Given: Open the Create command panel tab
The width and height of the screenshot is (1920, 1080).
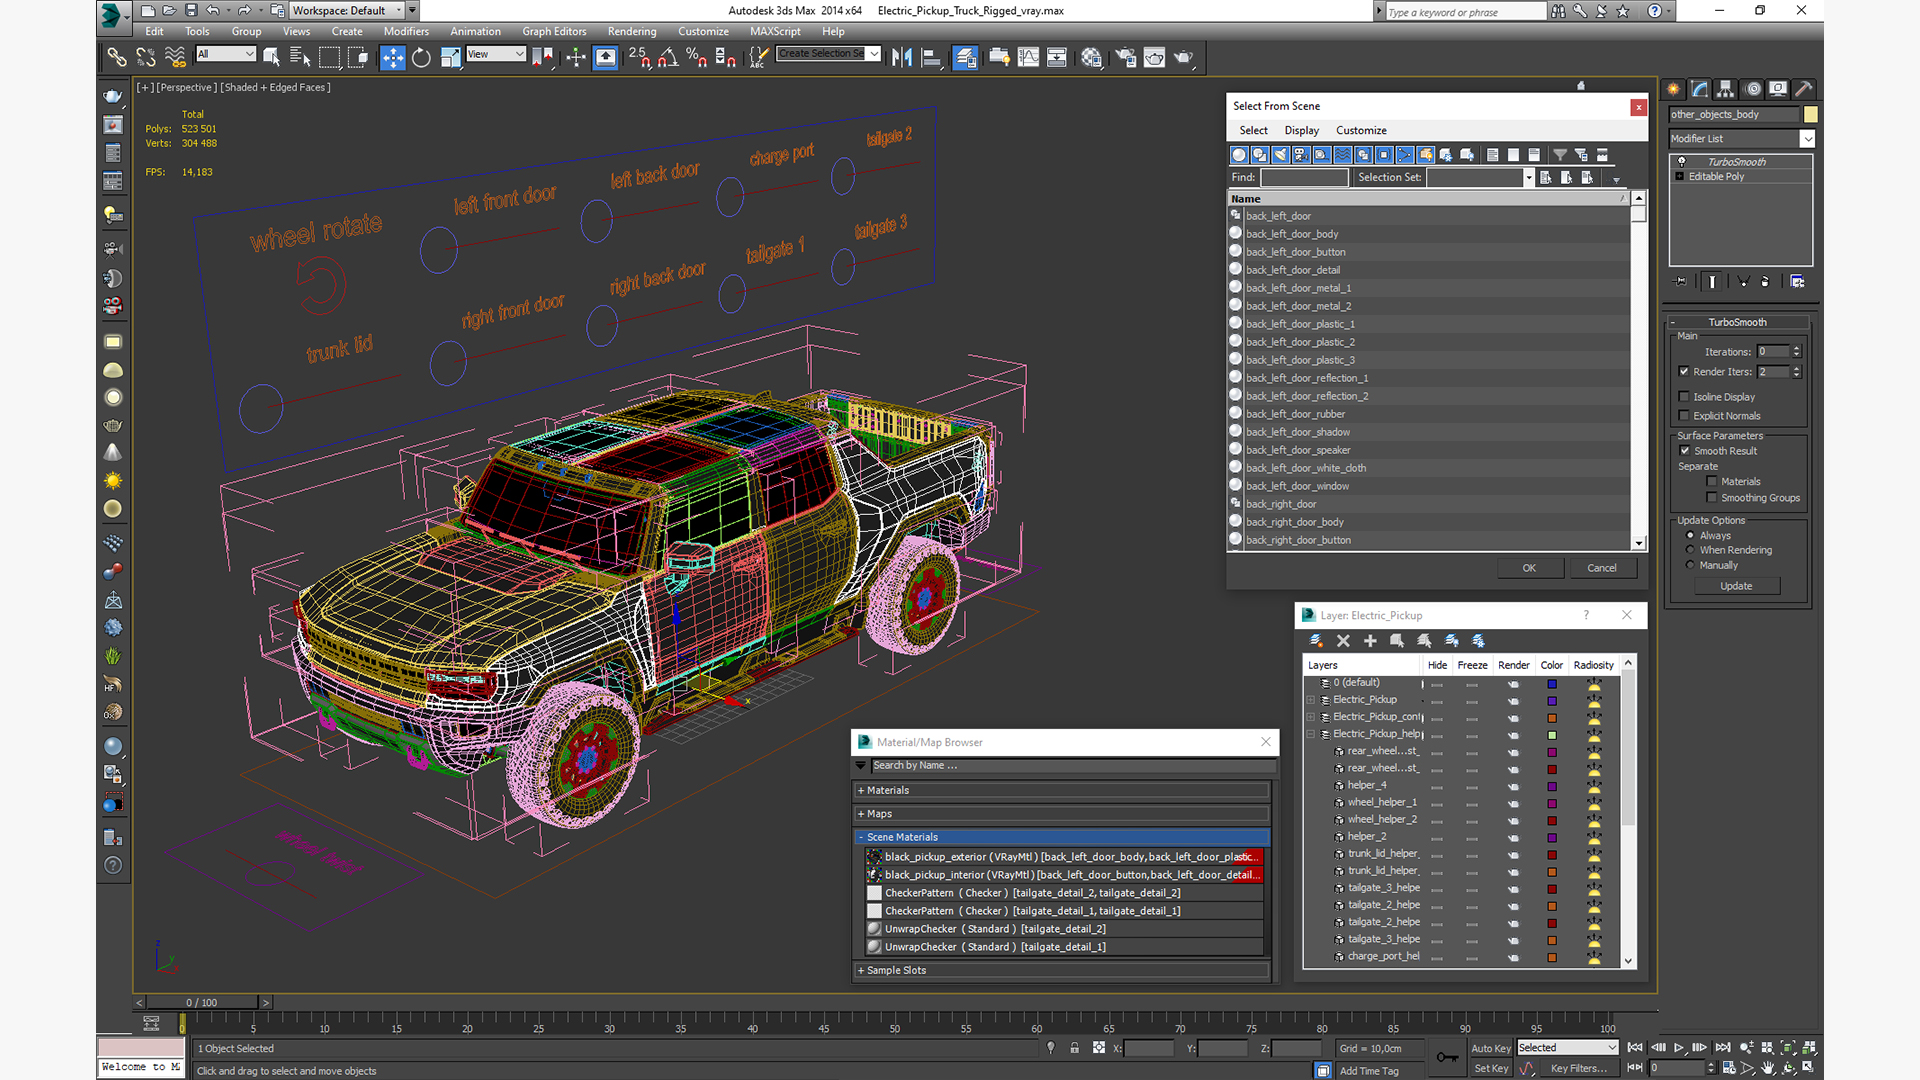Looking at the screenshot, I should (x=1673, y=89).
